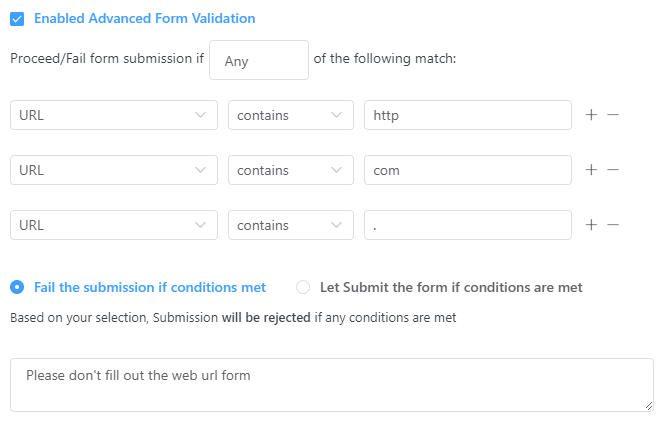Expand the URL field dropdown in the second row
The height and width of the screenshot is (423, 663).
click(x=113, y=170)
